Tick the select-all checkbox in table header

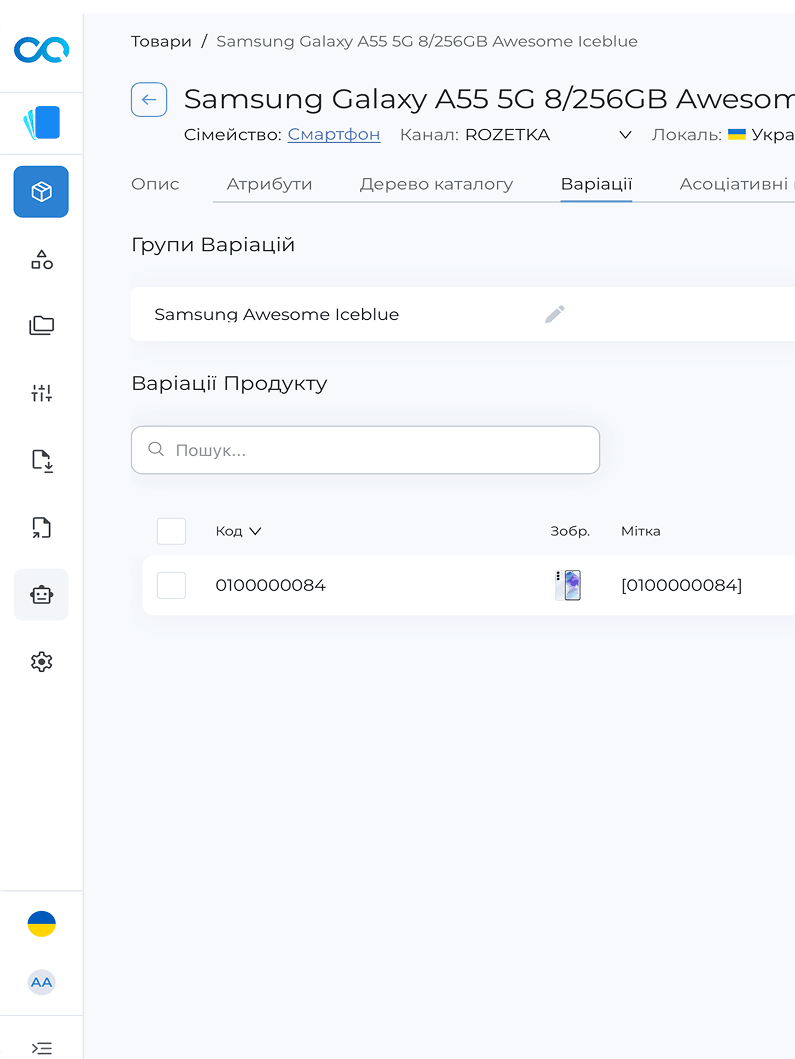tap(171, 531)
